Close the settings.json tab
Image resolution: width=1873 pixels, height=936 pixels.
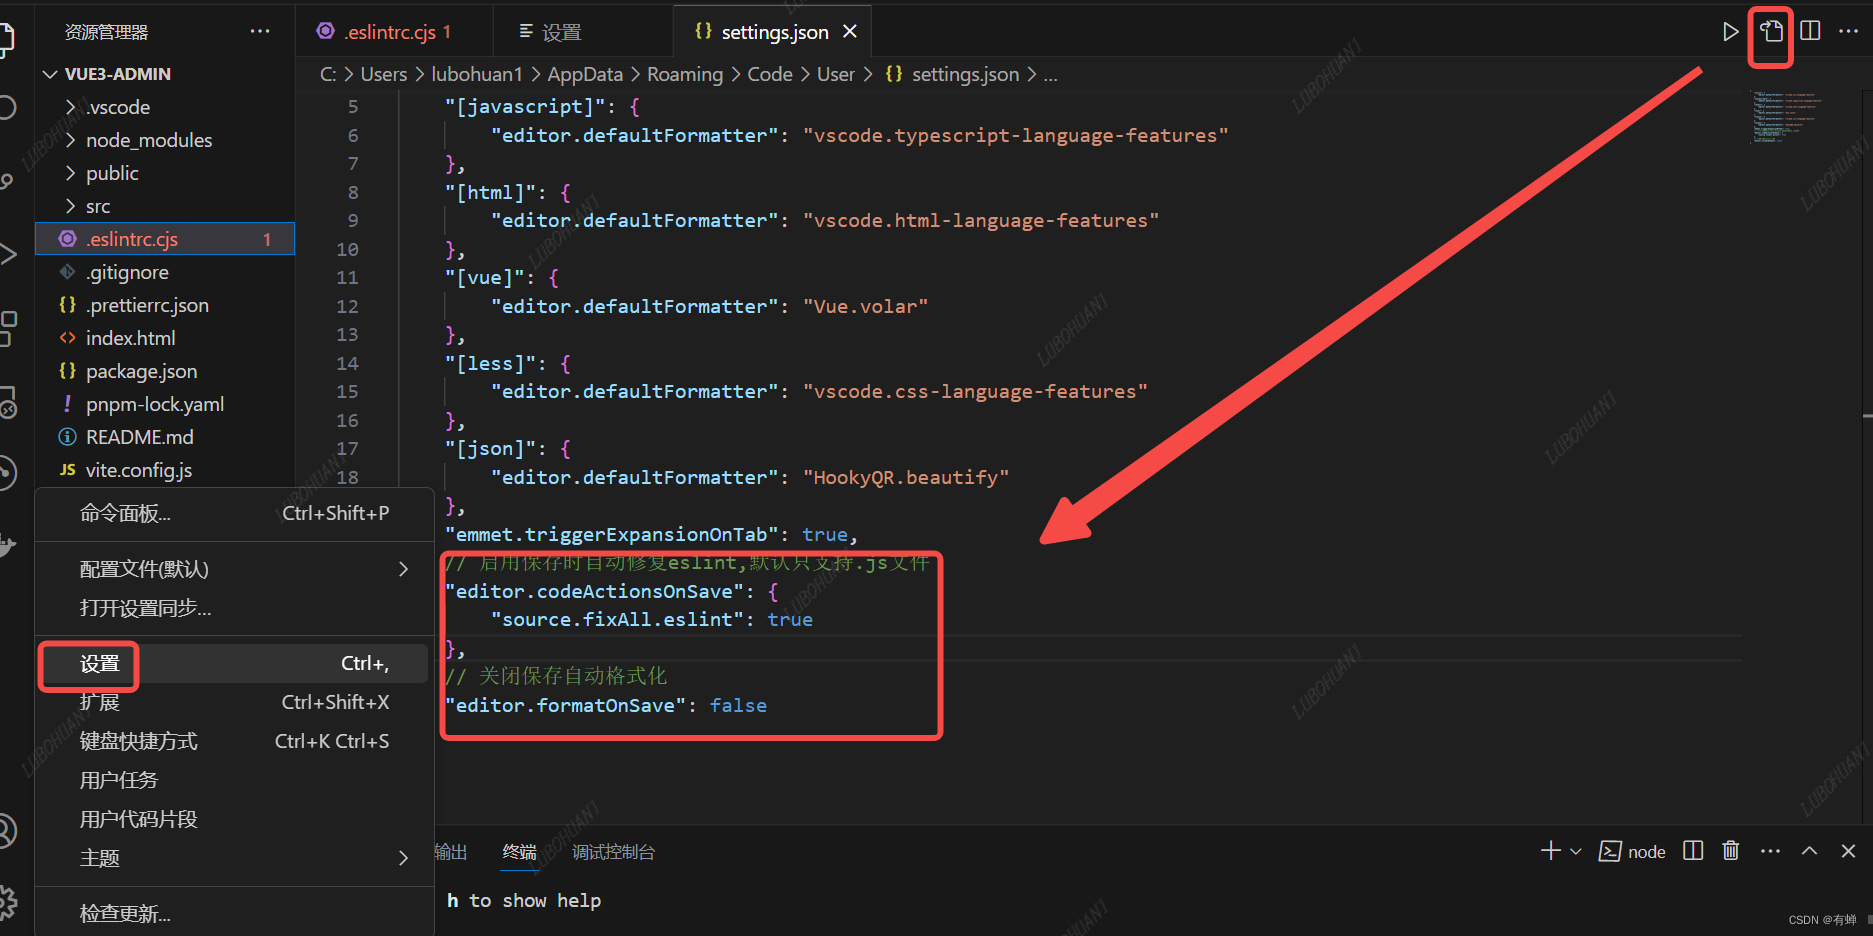click(850, 32)
